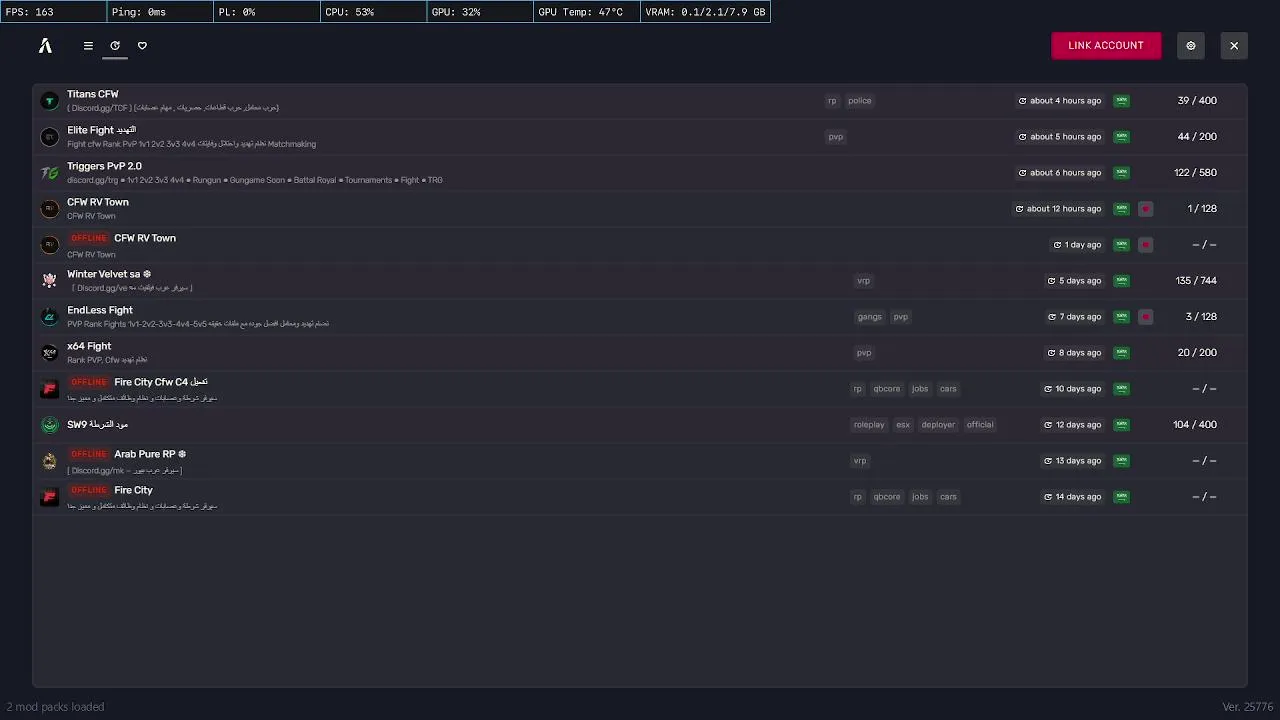Click the 'qbcore' tag on Fire City Cfw C4
The image size is (1280, 720).
pyautogui.click(x=887, y=389)
